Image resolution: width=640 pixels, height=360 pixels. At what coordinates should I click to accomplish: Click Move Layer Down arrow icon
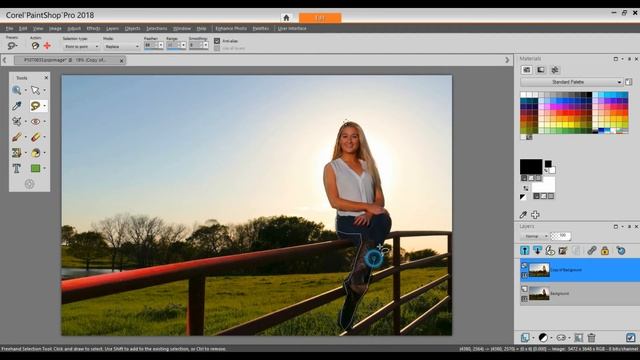click(x=537, y=250)
